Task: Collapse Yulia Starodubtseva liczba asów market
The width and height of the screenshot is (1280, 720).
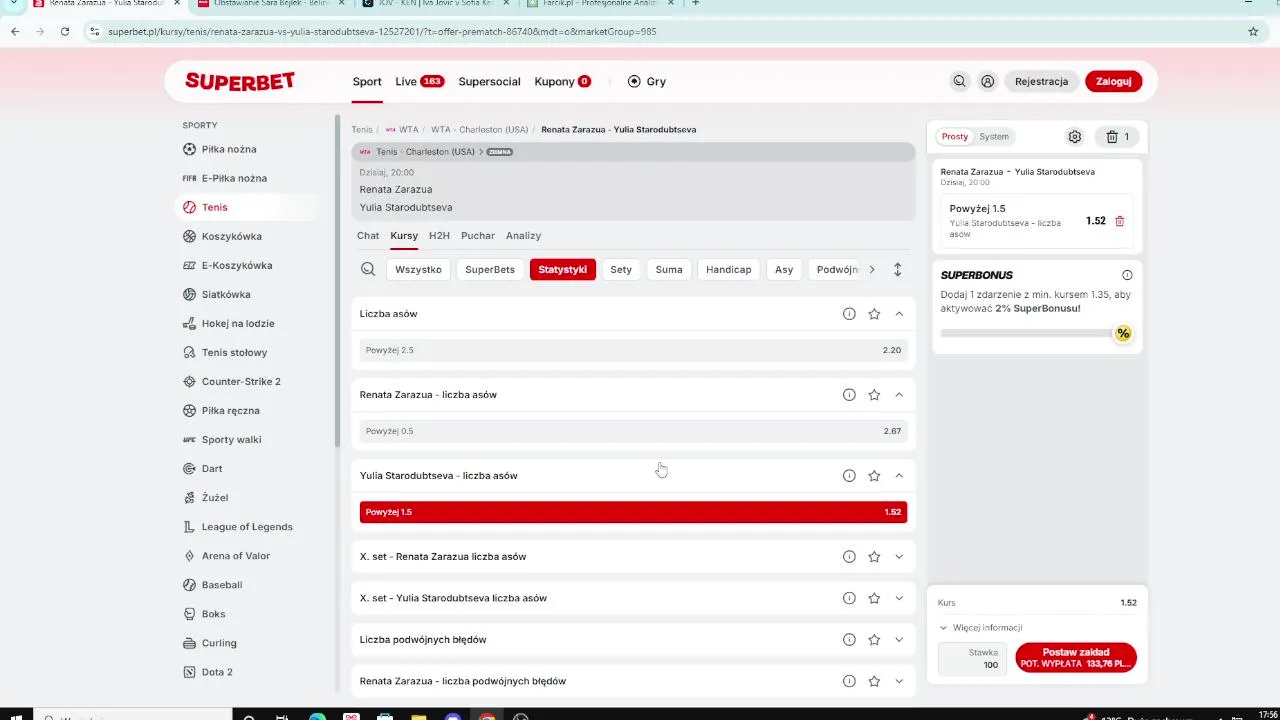Action: tap(899, 476)
